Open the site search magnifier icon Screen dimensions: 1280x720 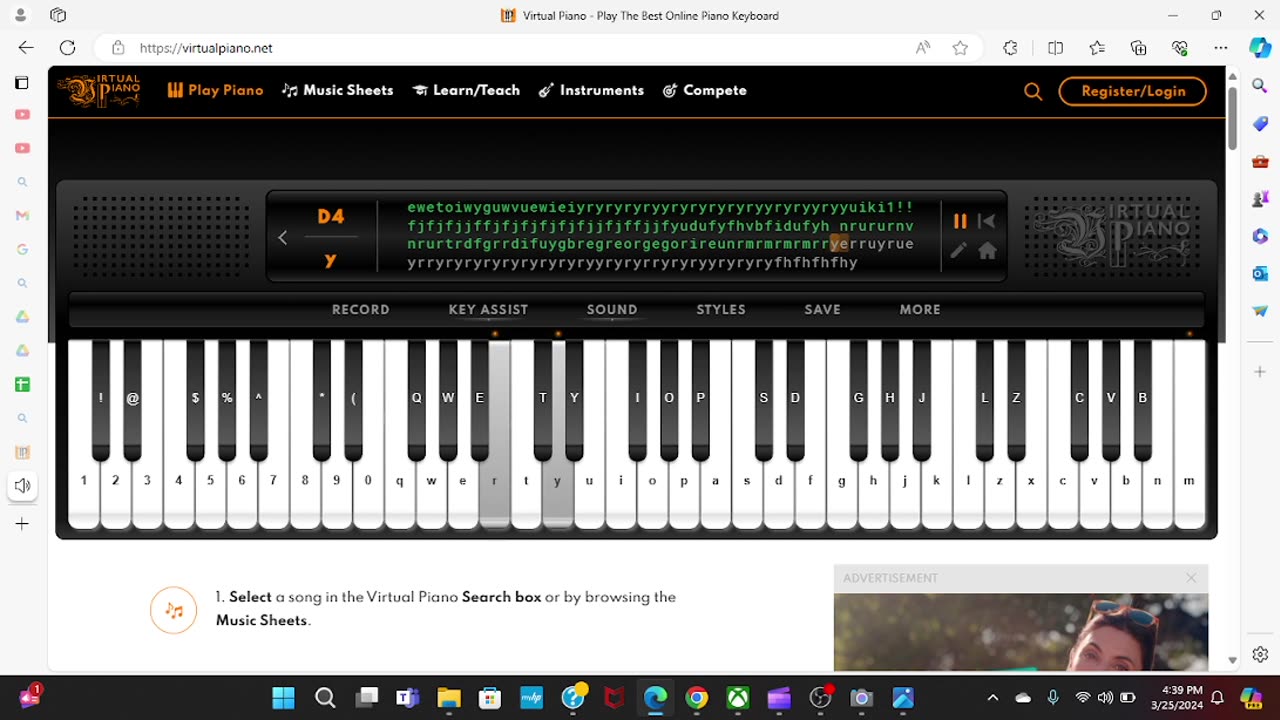tap(1033, 91)
